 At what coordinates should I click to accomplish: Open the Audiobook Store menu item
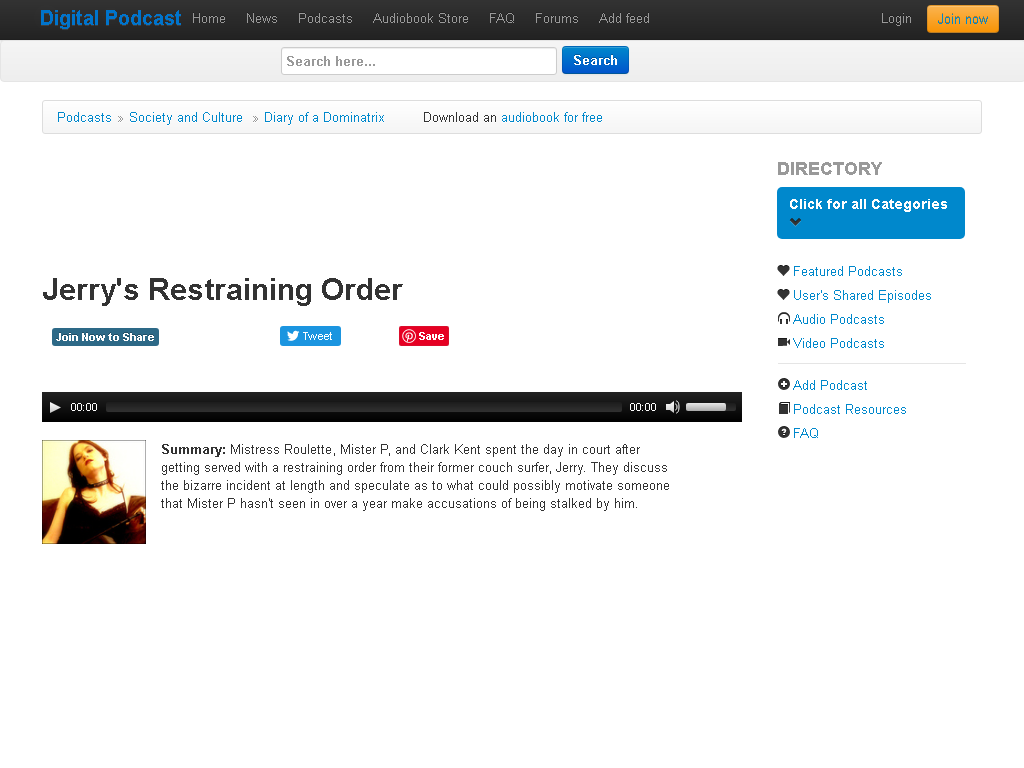[421, 18]
